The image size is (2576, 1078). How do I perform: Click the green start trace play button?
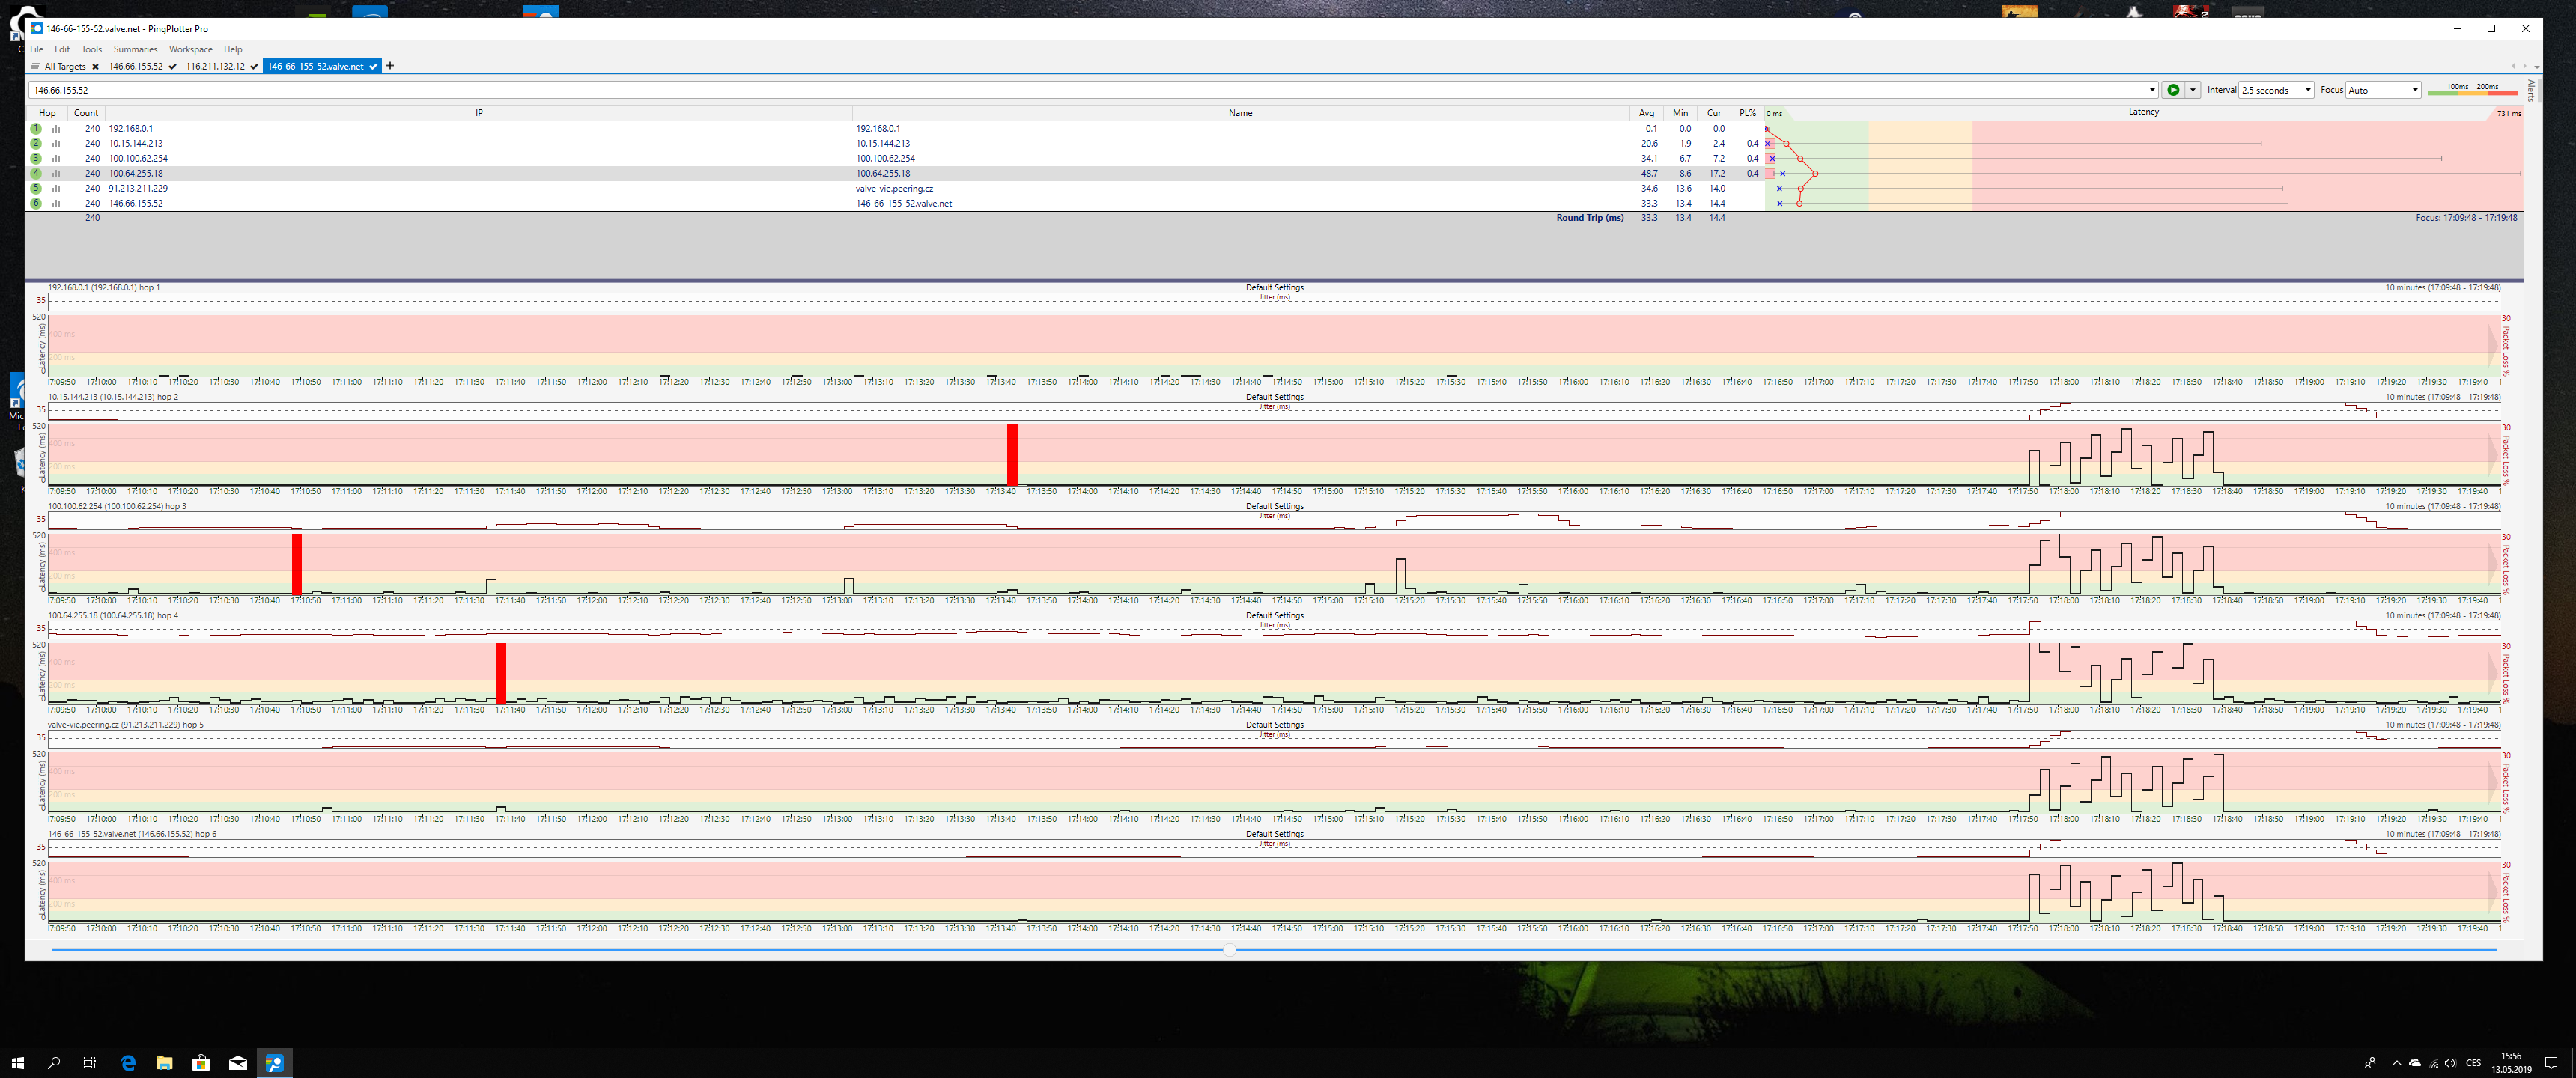coord(2173,90)
